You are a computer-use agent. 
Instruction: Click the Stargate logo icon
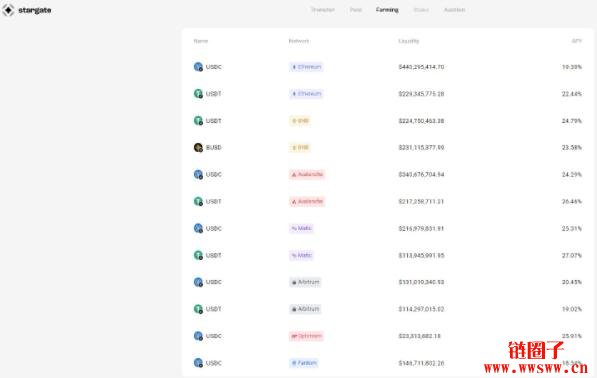point(8,10)
